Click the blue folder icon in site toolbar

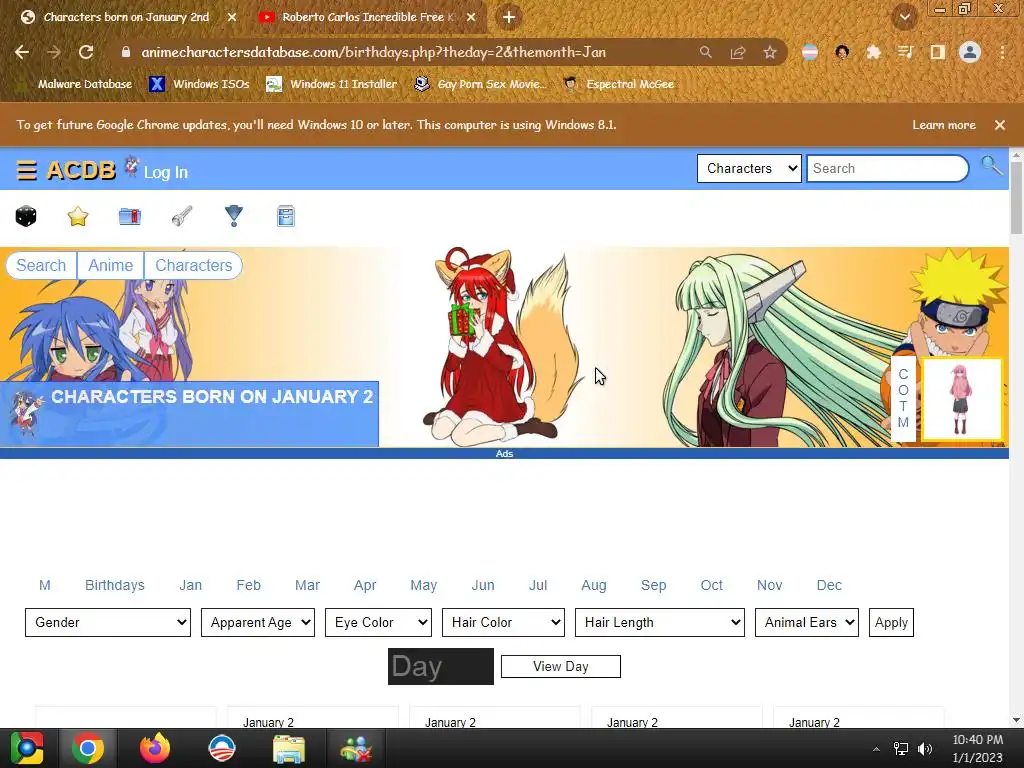[130, 216]
